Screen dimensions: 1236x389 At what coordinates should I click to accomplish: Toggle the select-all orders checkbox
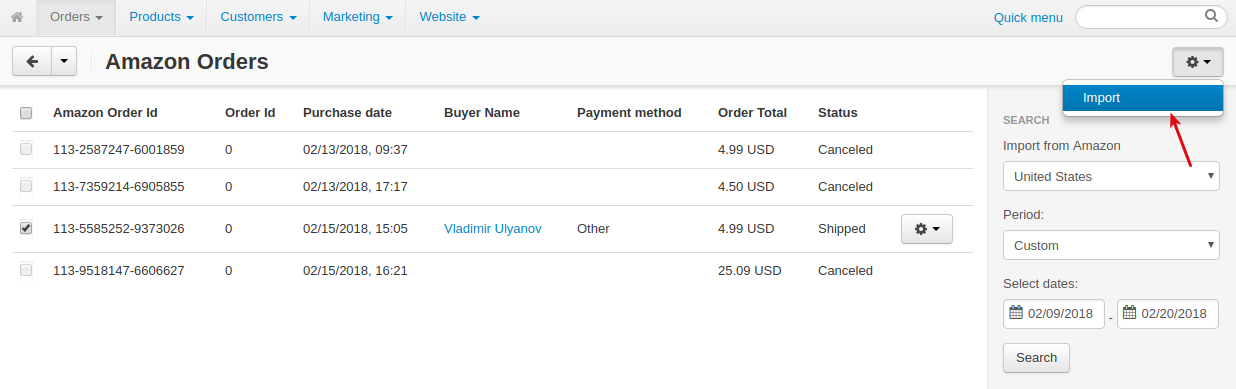coord(26,113)
